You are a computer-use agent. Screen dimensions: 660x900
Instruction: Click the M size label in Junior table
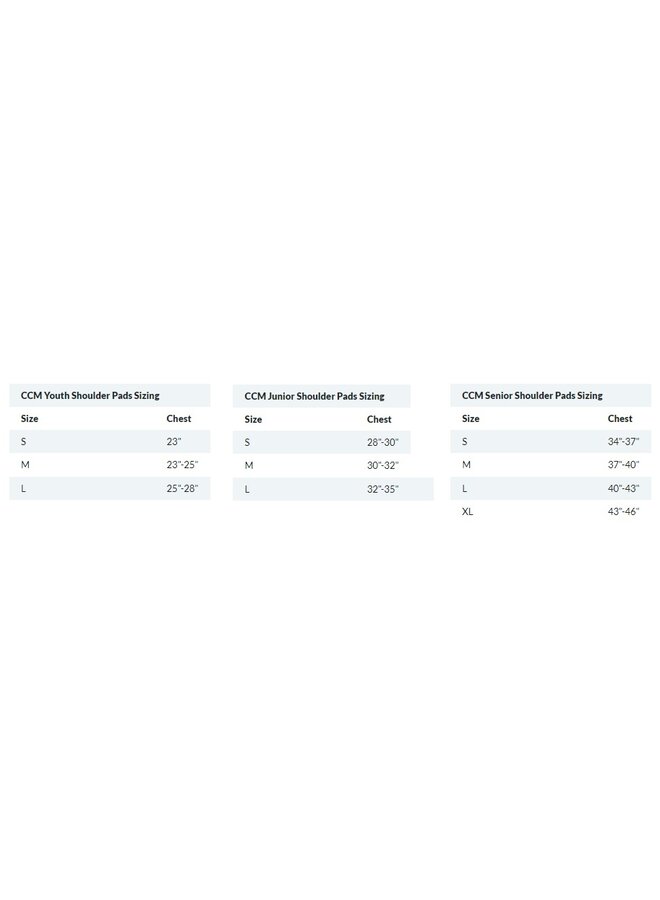249,466
